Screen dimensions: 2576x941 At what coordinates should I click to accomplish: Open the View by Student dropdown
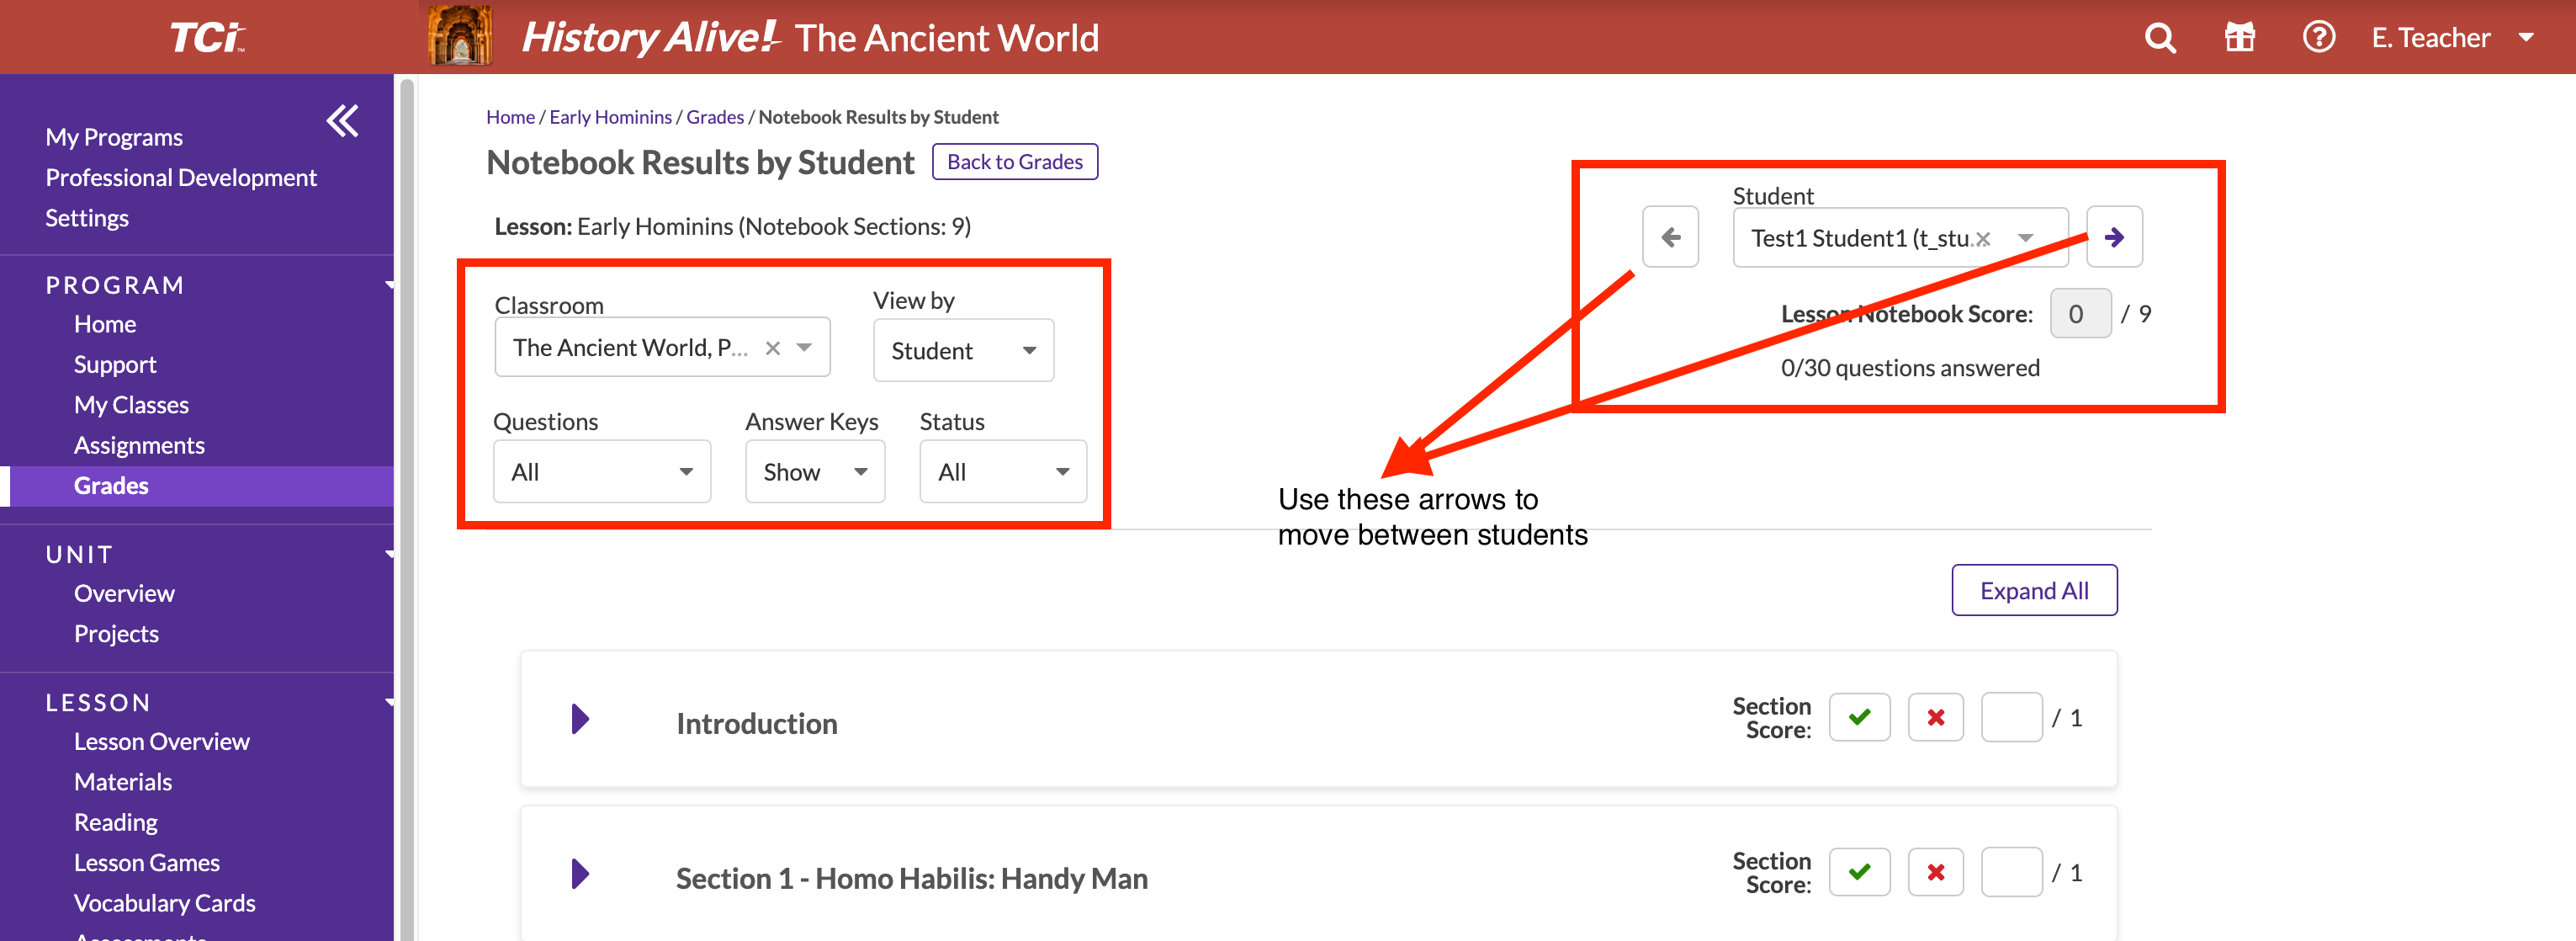point(962,350)
